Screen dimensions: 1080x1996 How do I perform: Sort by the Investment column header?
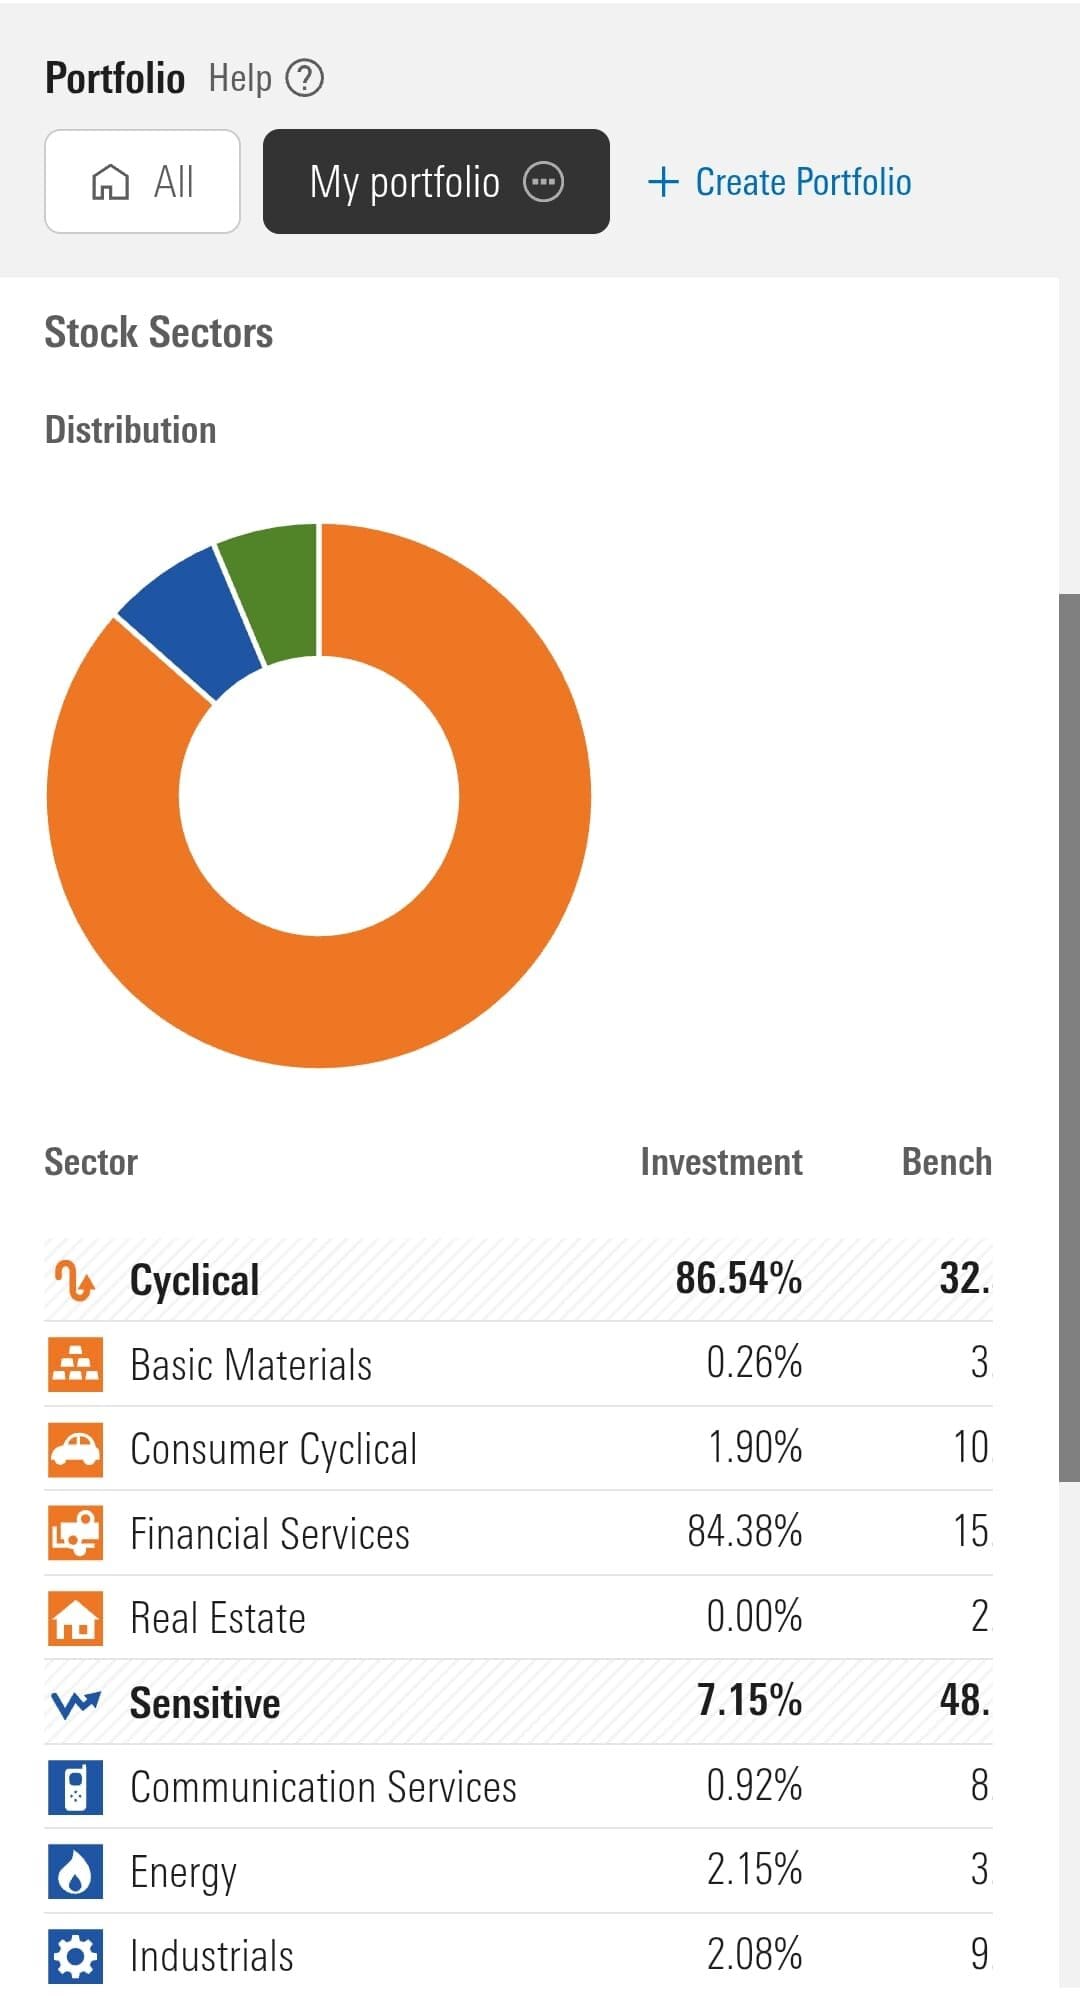coord(722,1161)
